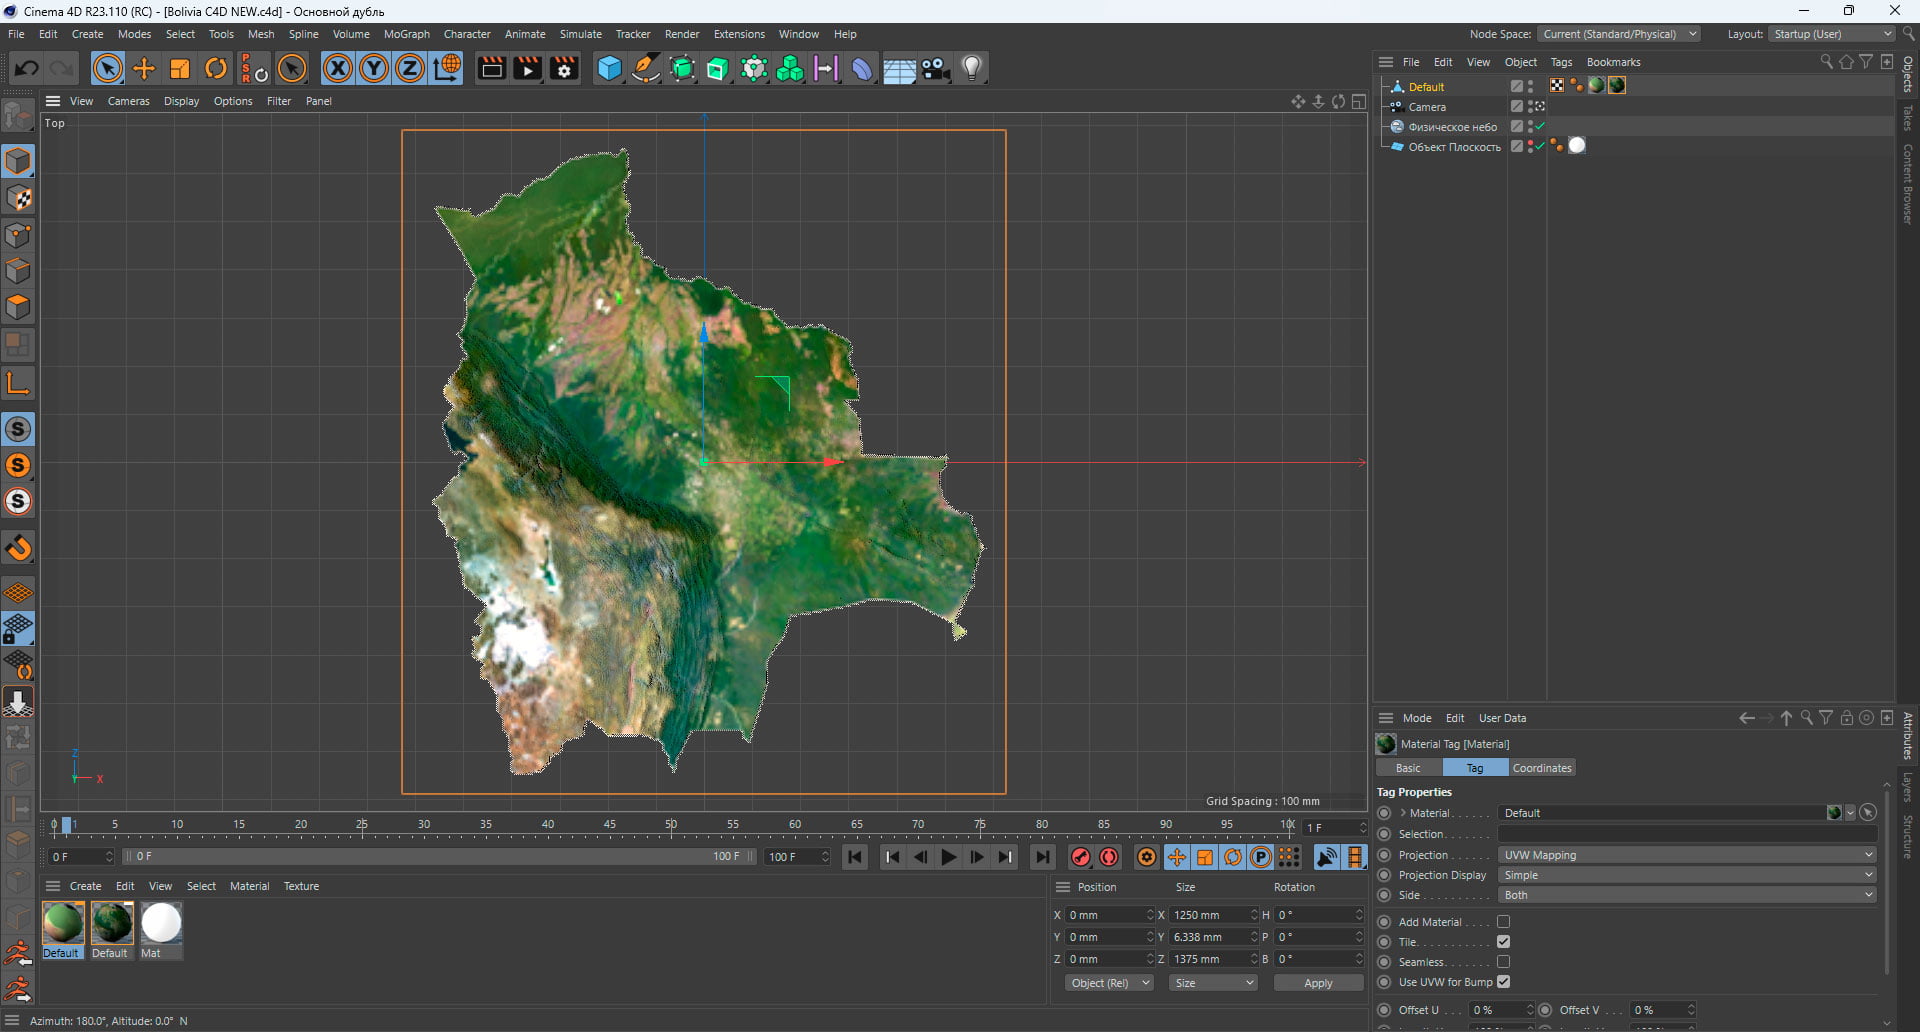This screenshot has height=1032, width=1920.
Task: Play the animation forward
Action: click(x=948, y=857)
